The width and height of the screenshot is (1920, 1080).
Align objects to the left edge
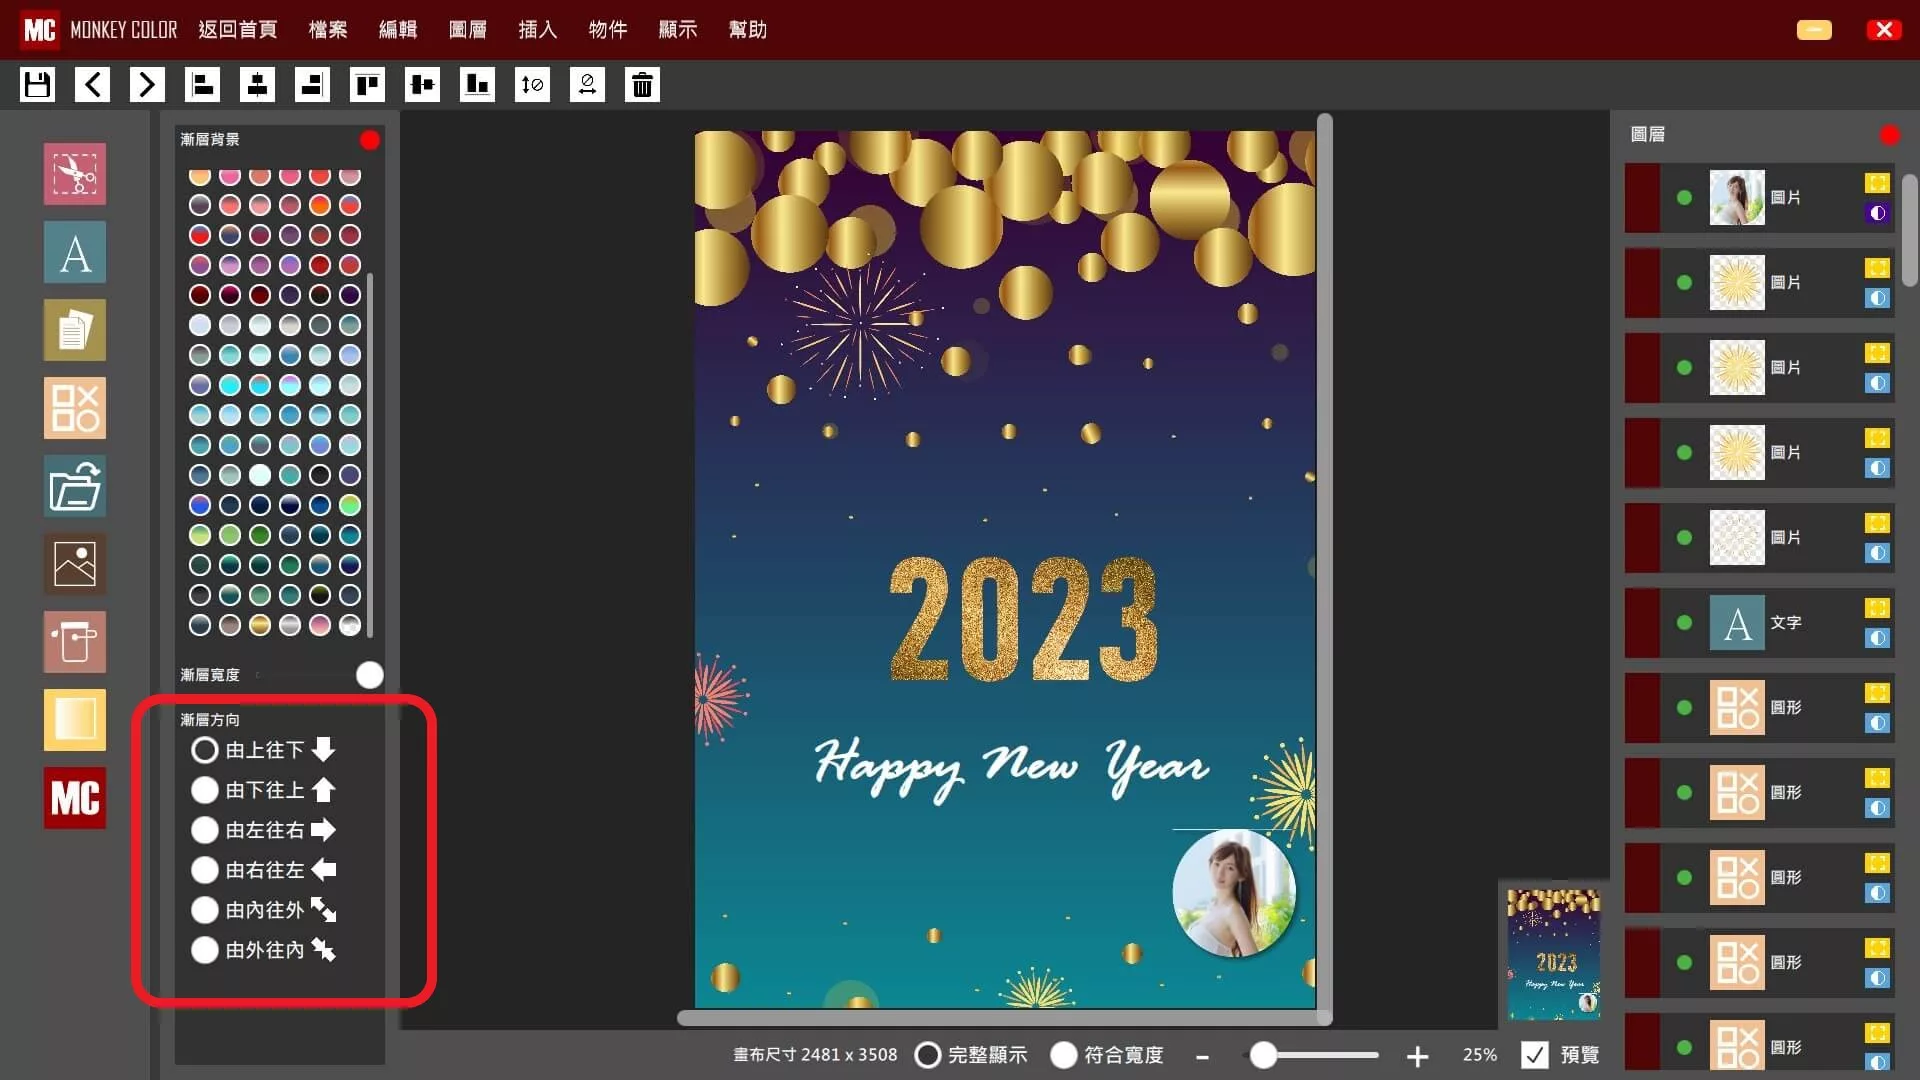pos(203,85)
